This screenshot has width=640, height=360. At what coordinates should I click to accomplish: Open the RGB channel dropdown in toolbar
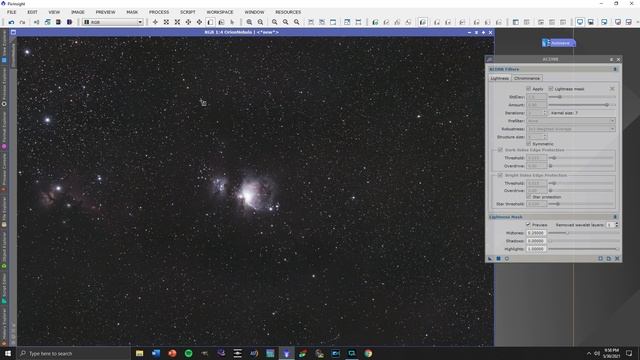113,22
